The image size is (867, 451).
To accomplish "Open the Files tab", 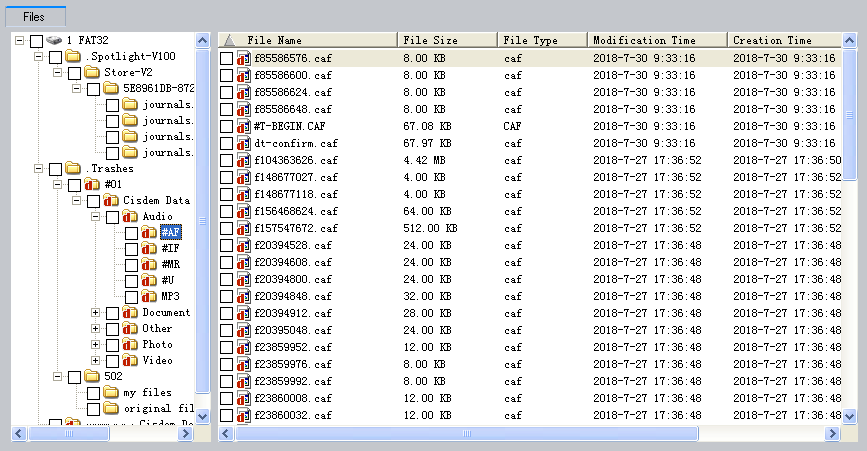I will coord(35,17).
